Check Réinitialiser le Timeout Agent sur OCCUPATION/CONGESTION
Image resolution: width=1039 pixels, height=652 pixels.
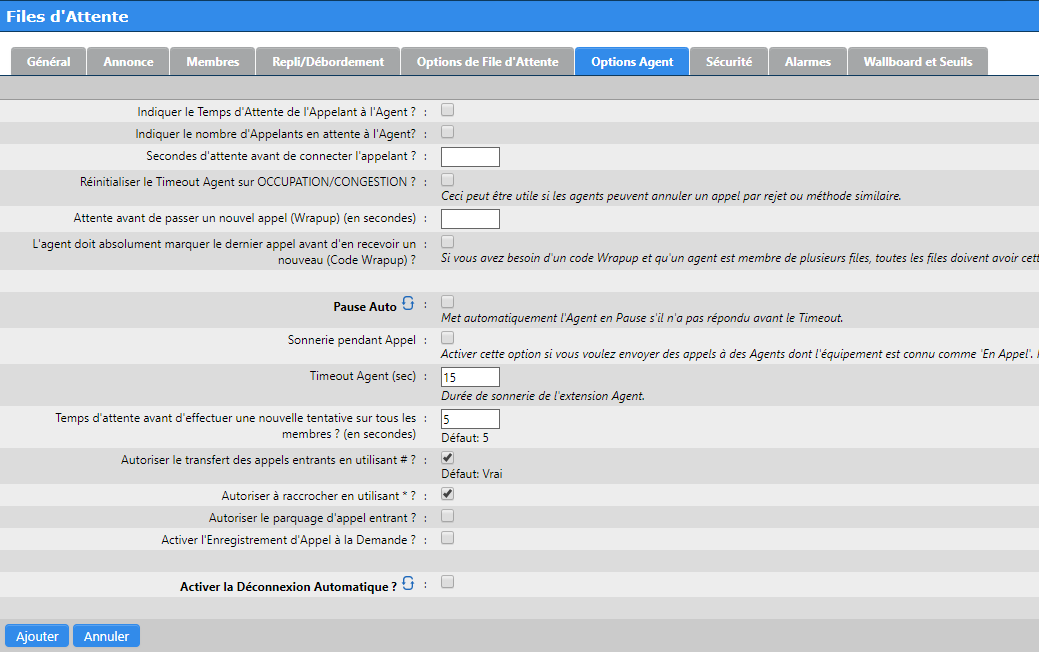[x=448, y=180]
